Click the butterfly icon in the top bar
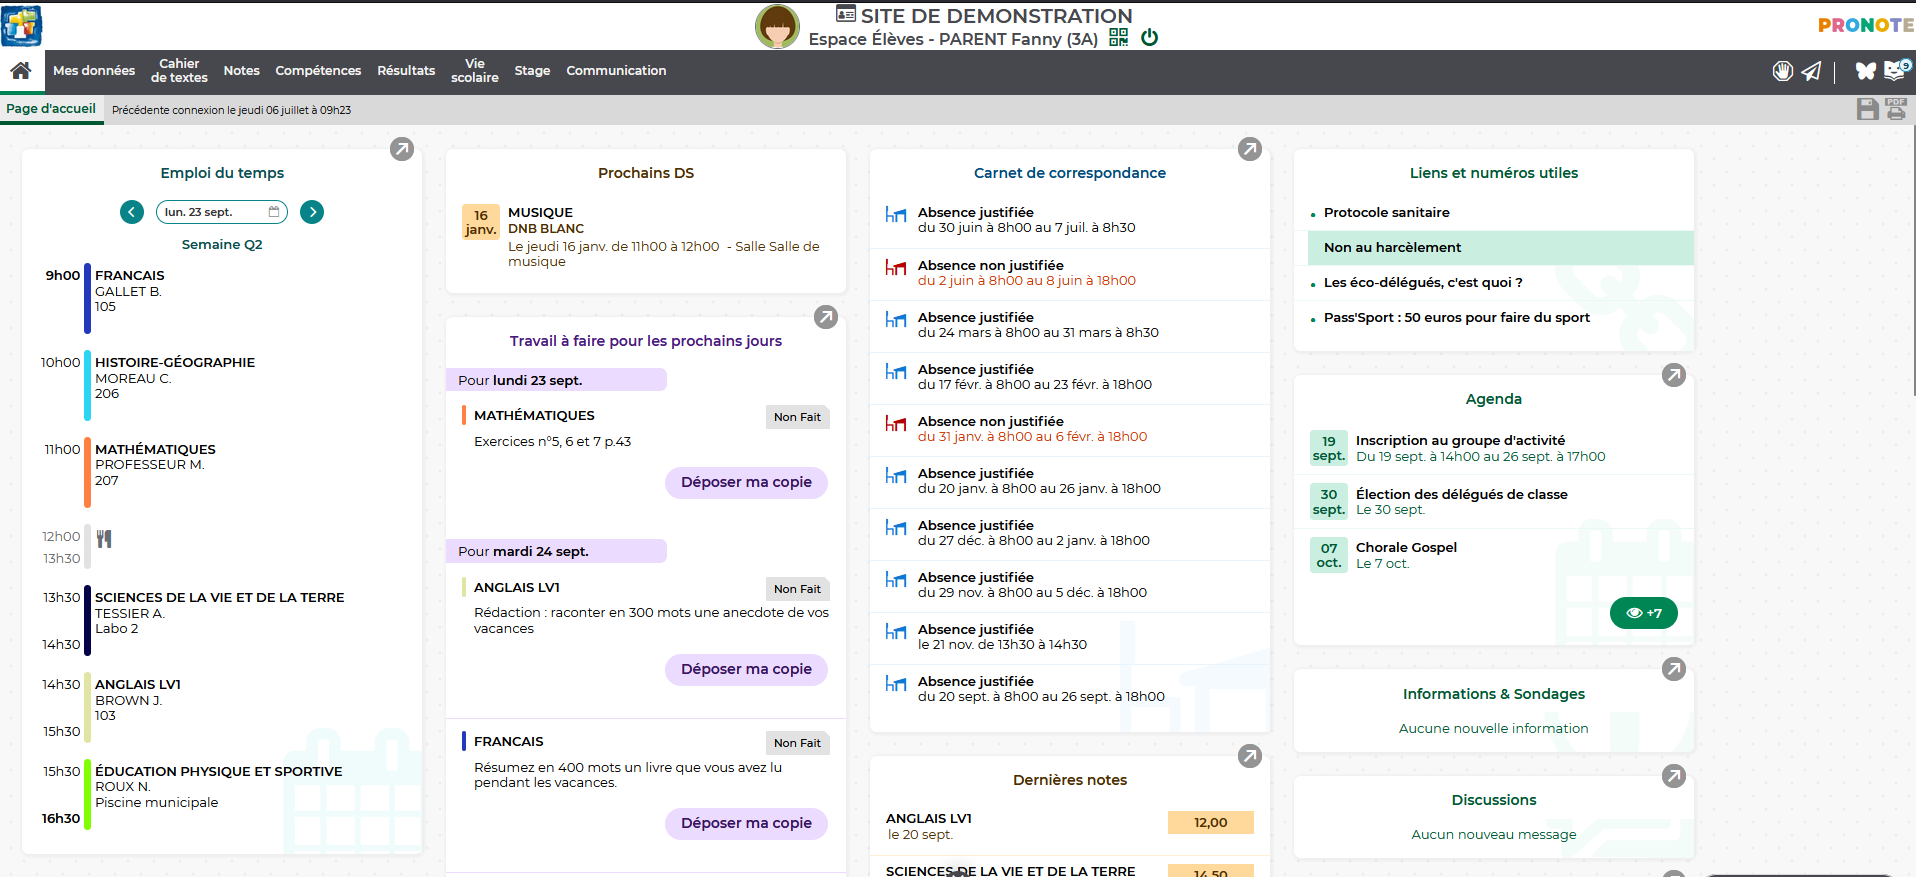 coord(1865,71)
